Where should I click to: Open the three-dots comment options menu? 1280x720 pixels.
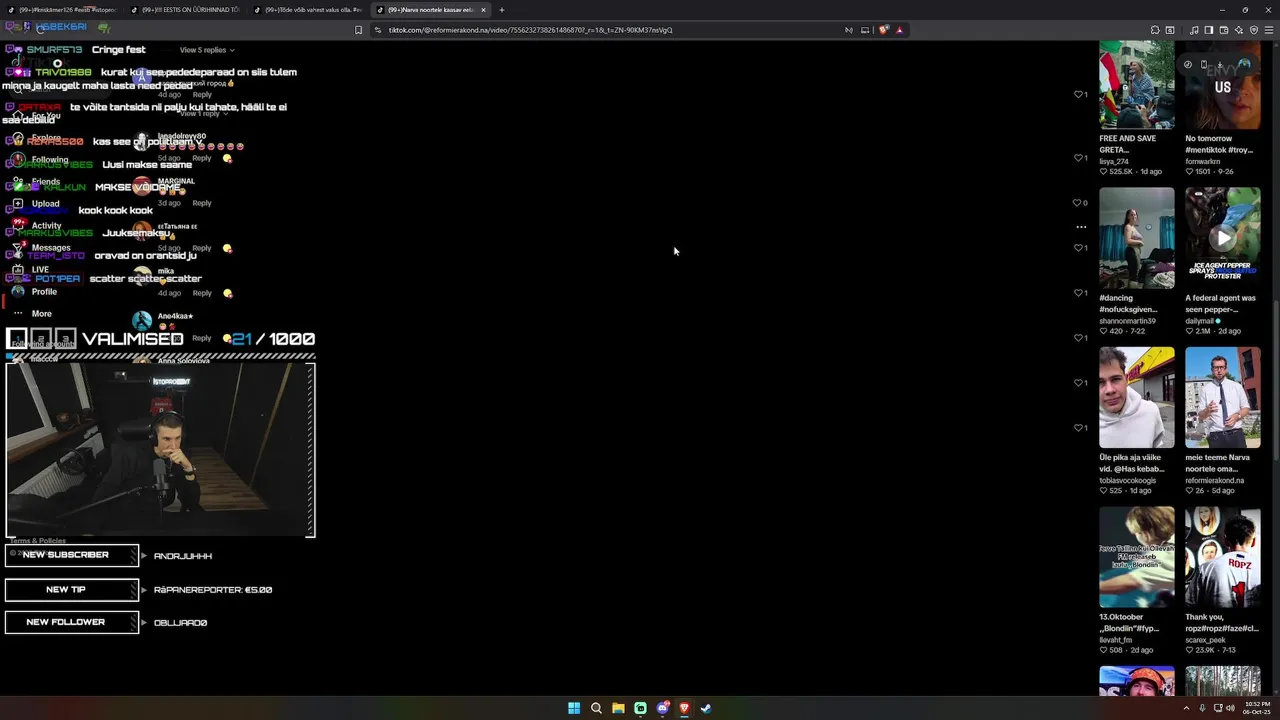[1081, 227]
